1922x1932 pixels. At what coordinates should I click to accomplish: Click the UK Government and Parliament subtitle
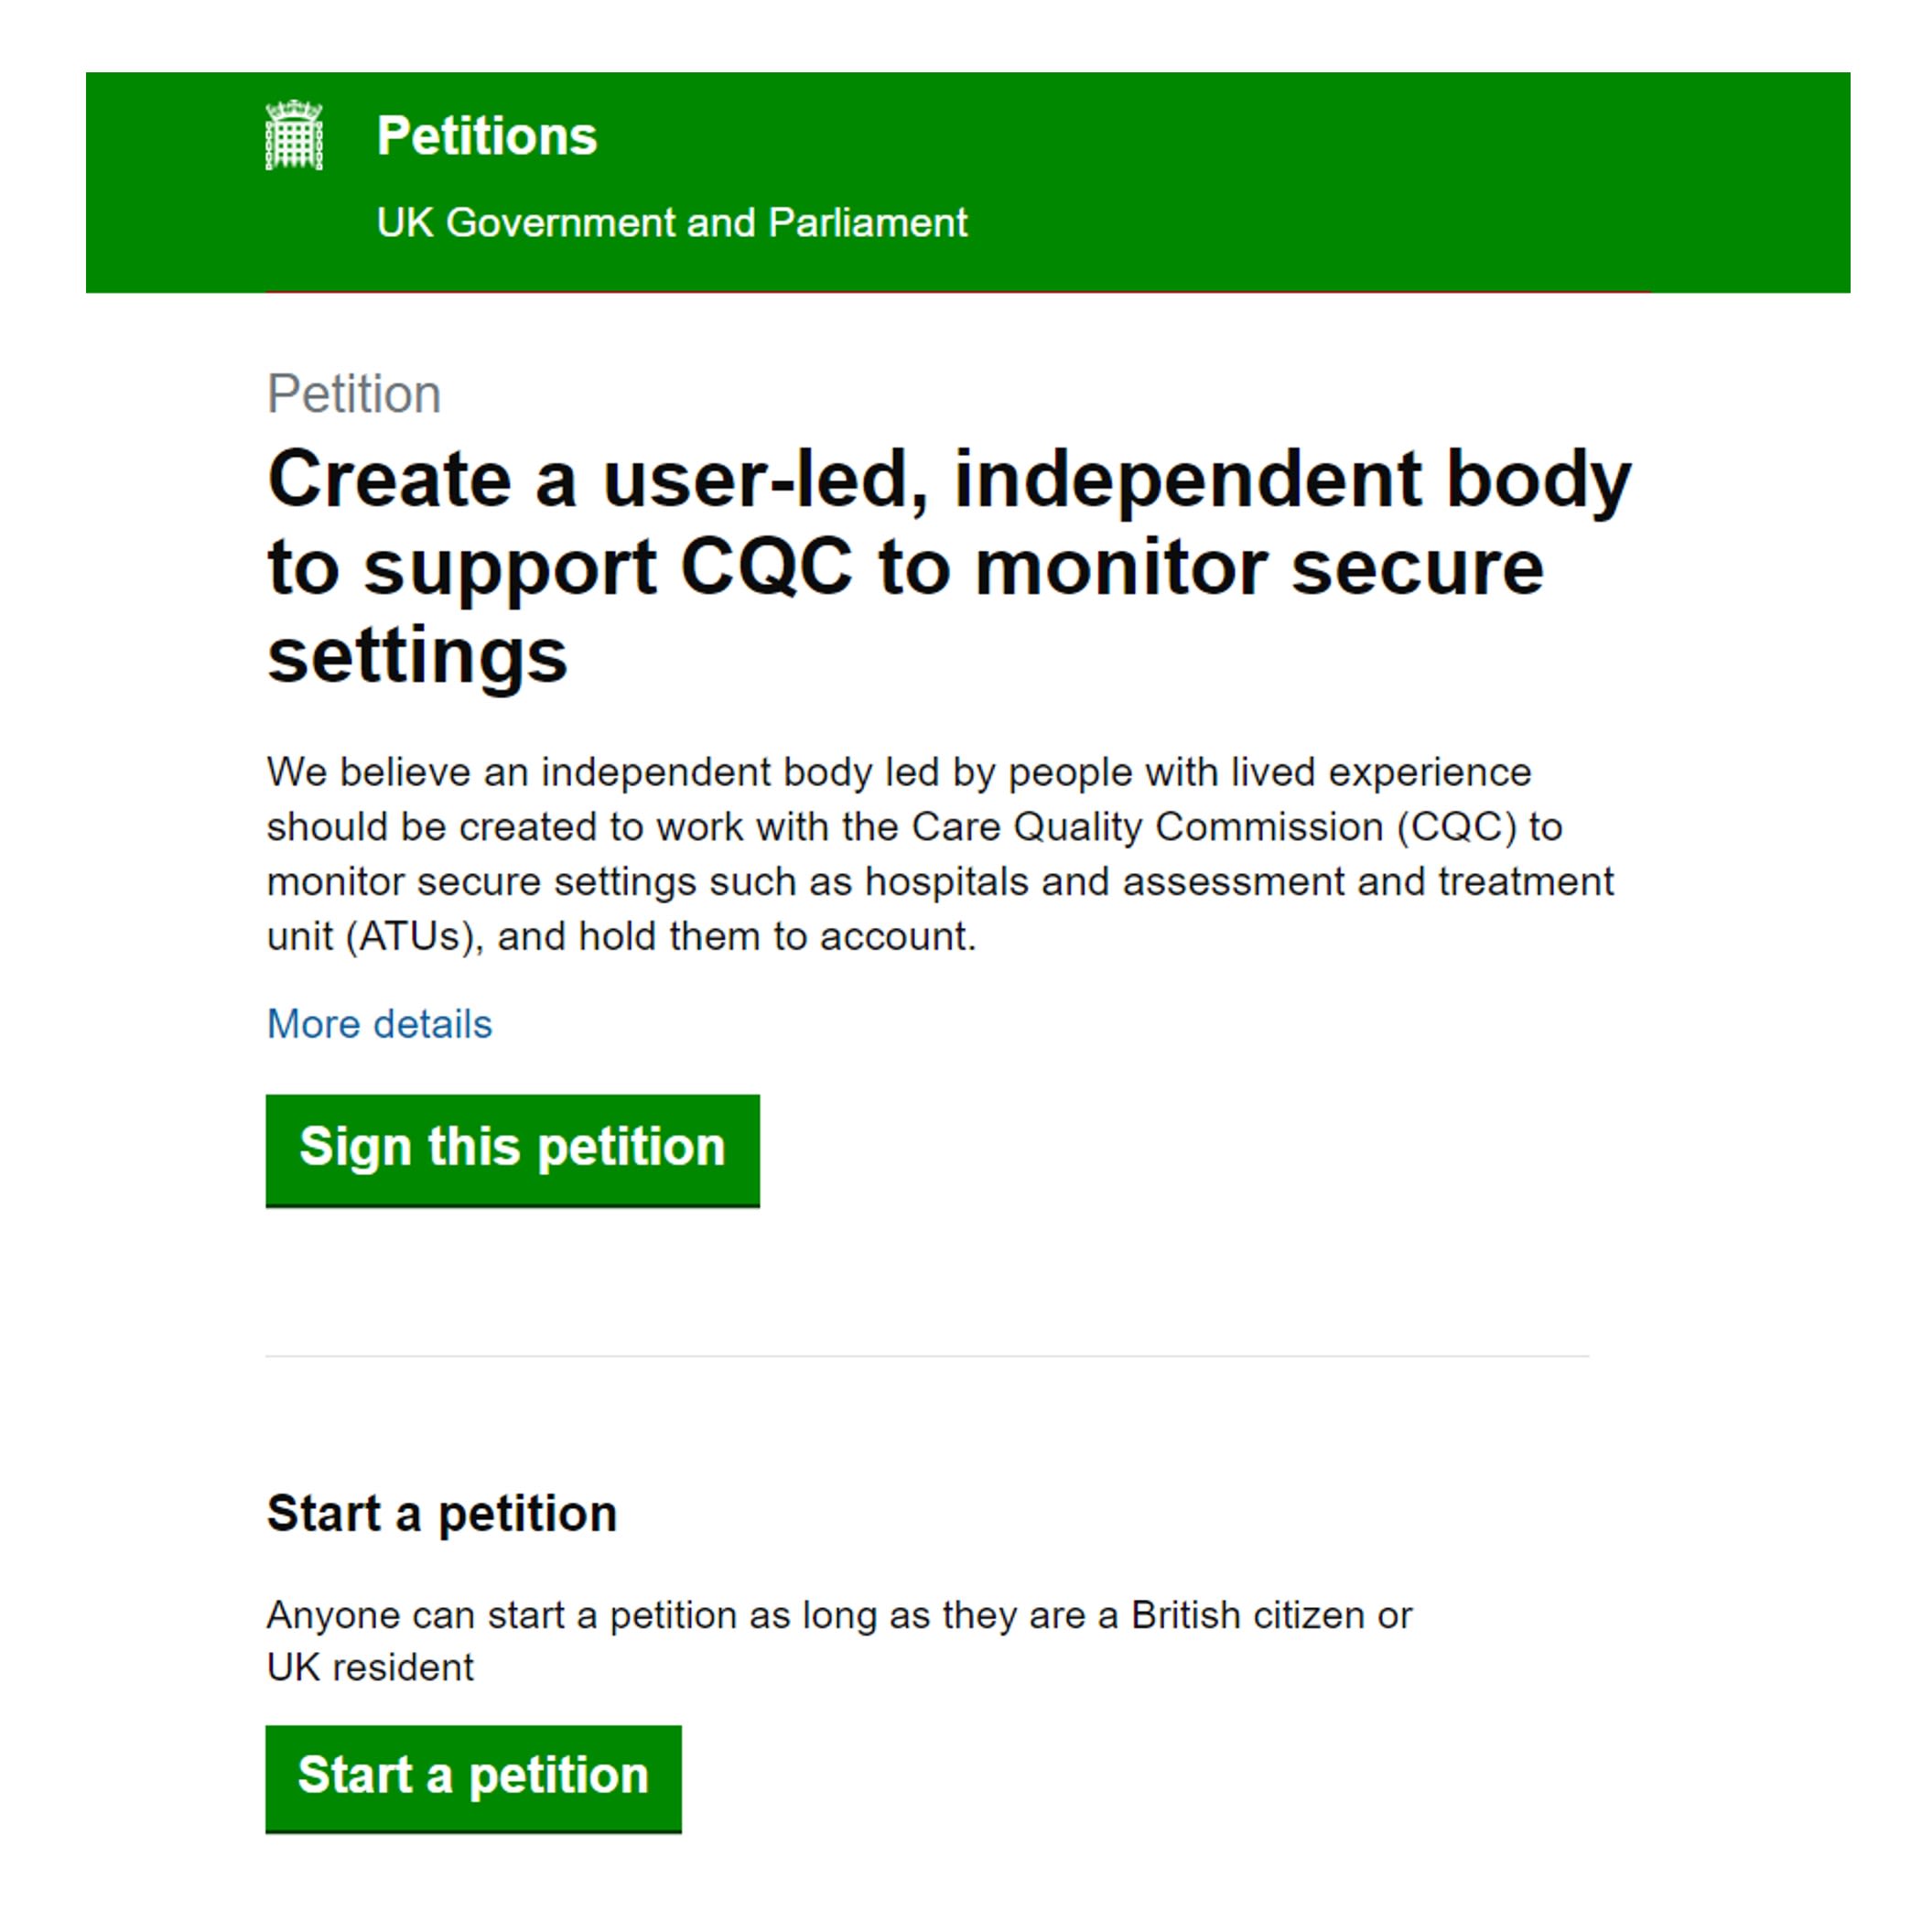tap(671, 222)
